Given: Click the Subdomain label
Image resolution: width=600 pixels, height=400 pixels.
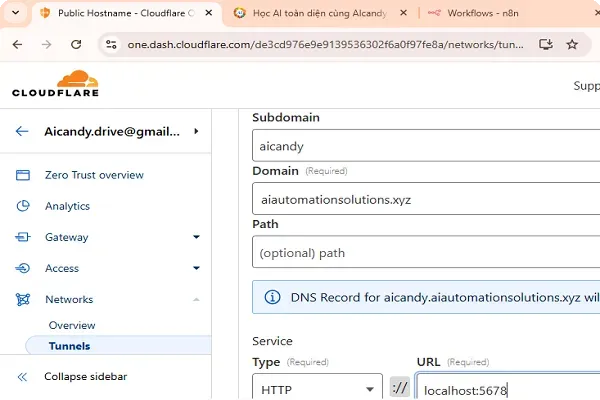Looking at the screenshot, I should click(x=286, y=118).
